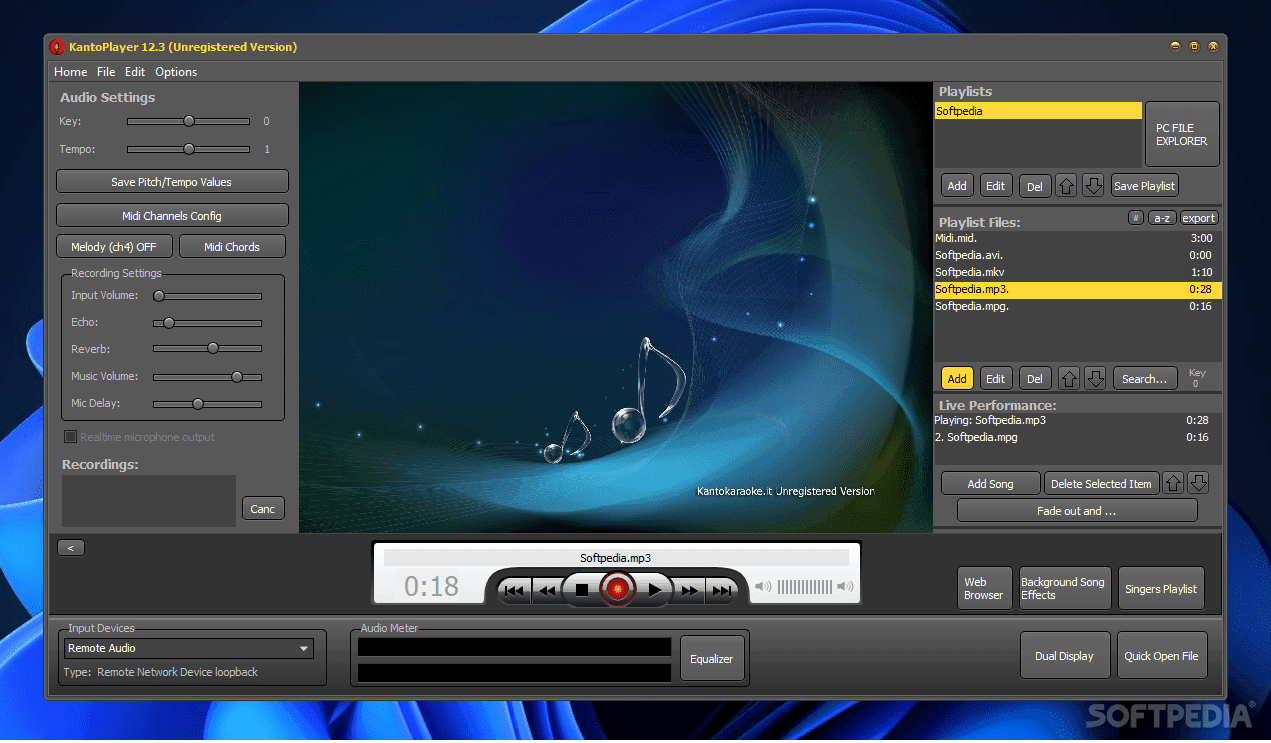Click the # numbering button in Playlist Files
This screenshot has width=1271, height=743.
click(1136, 218)
